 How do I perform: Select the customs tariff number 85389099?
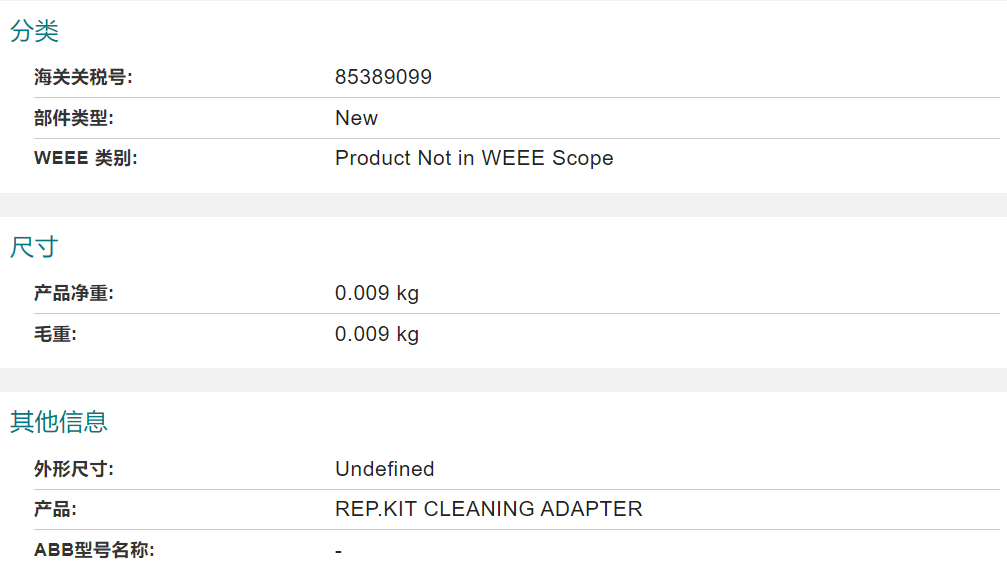(383, 77)
